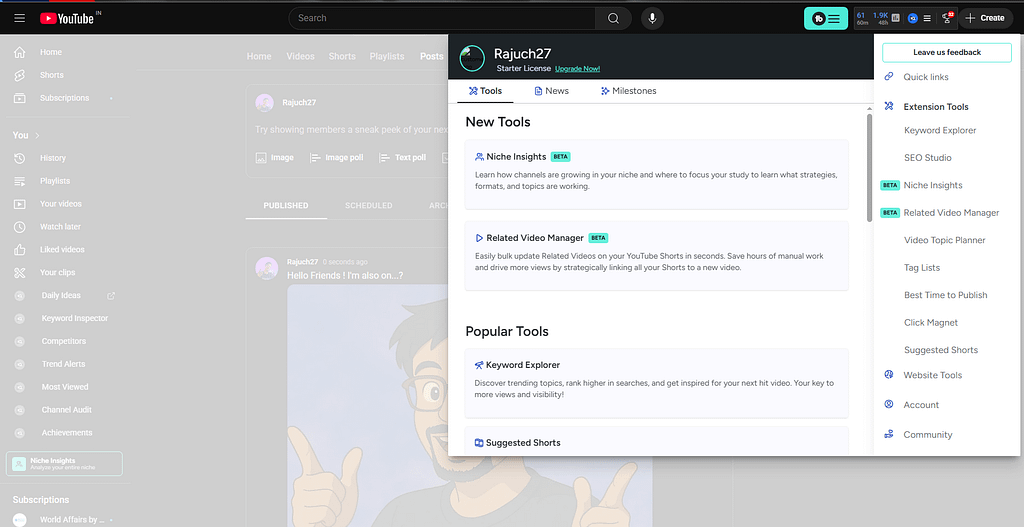The width and height of the screenshot is (1024, 527).
Task: Select the Tools tab in TubeBuddy
Action: [485, 91]
